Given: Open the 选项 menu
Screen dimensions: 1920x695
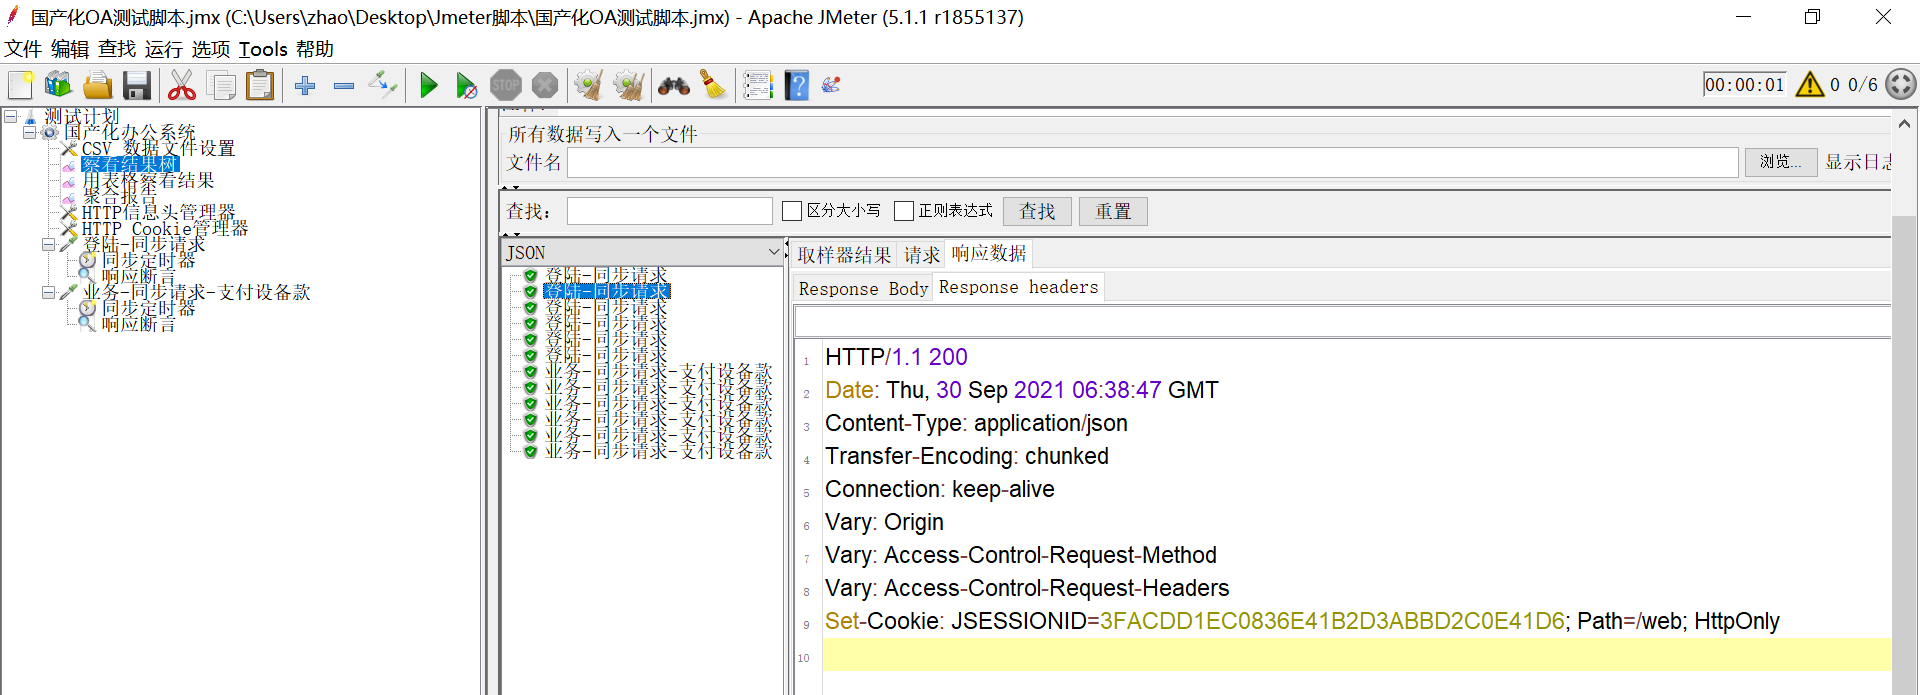Looking at the screenshot, I should point(211,49).
